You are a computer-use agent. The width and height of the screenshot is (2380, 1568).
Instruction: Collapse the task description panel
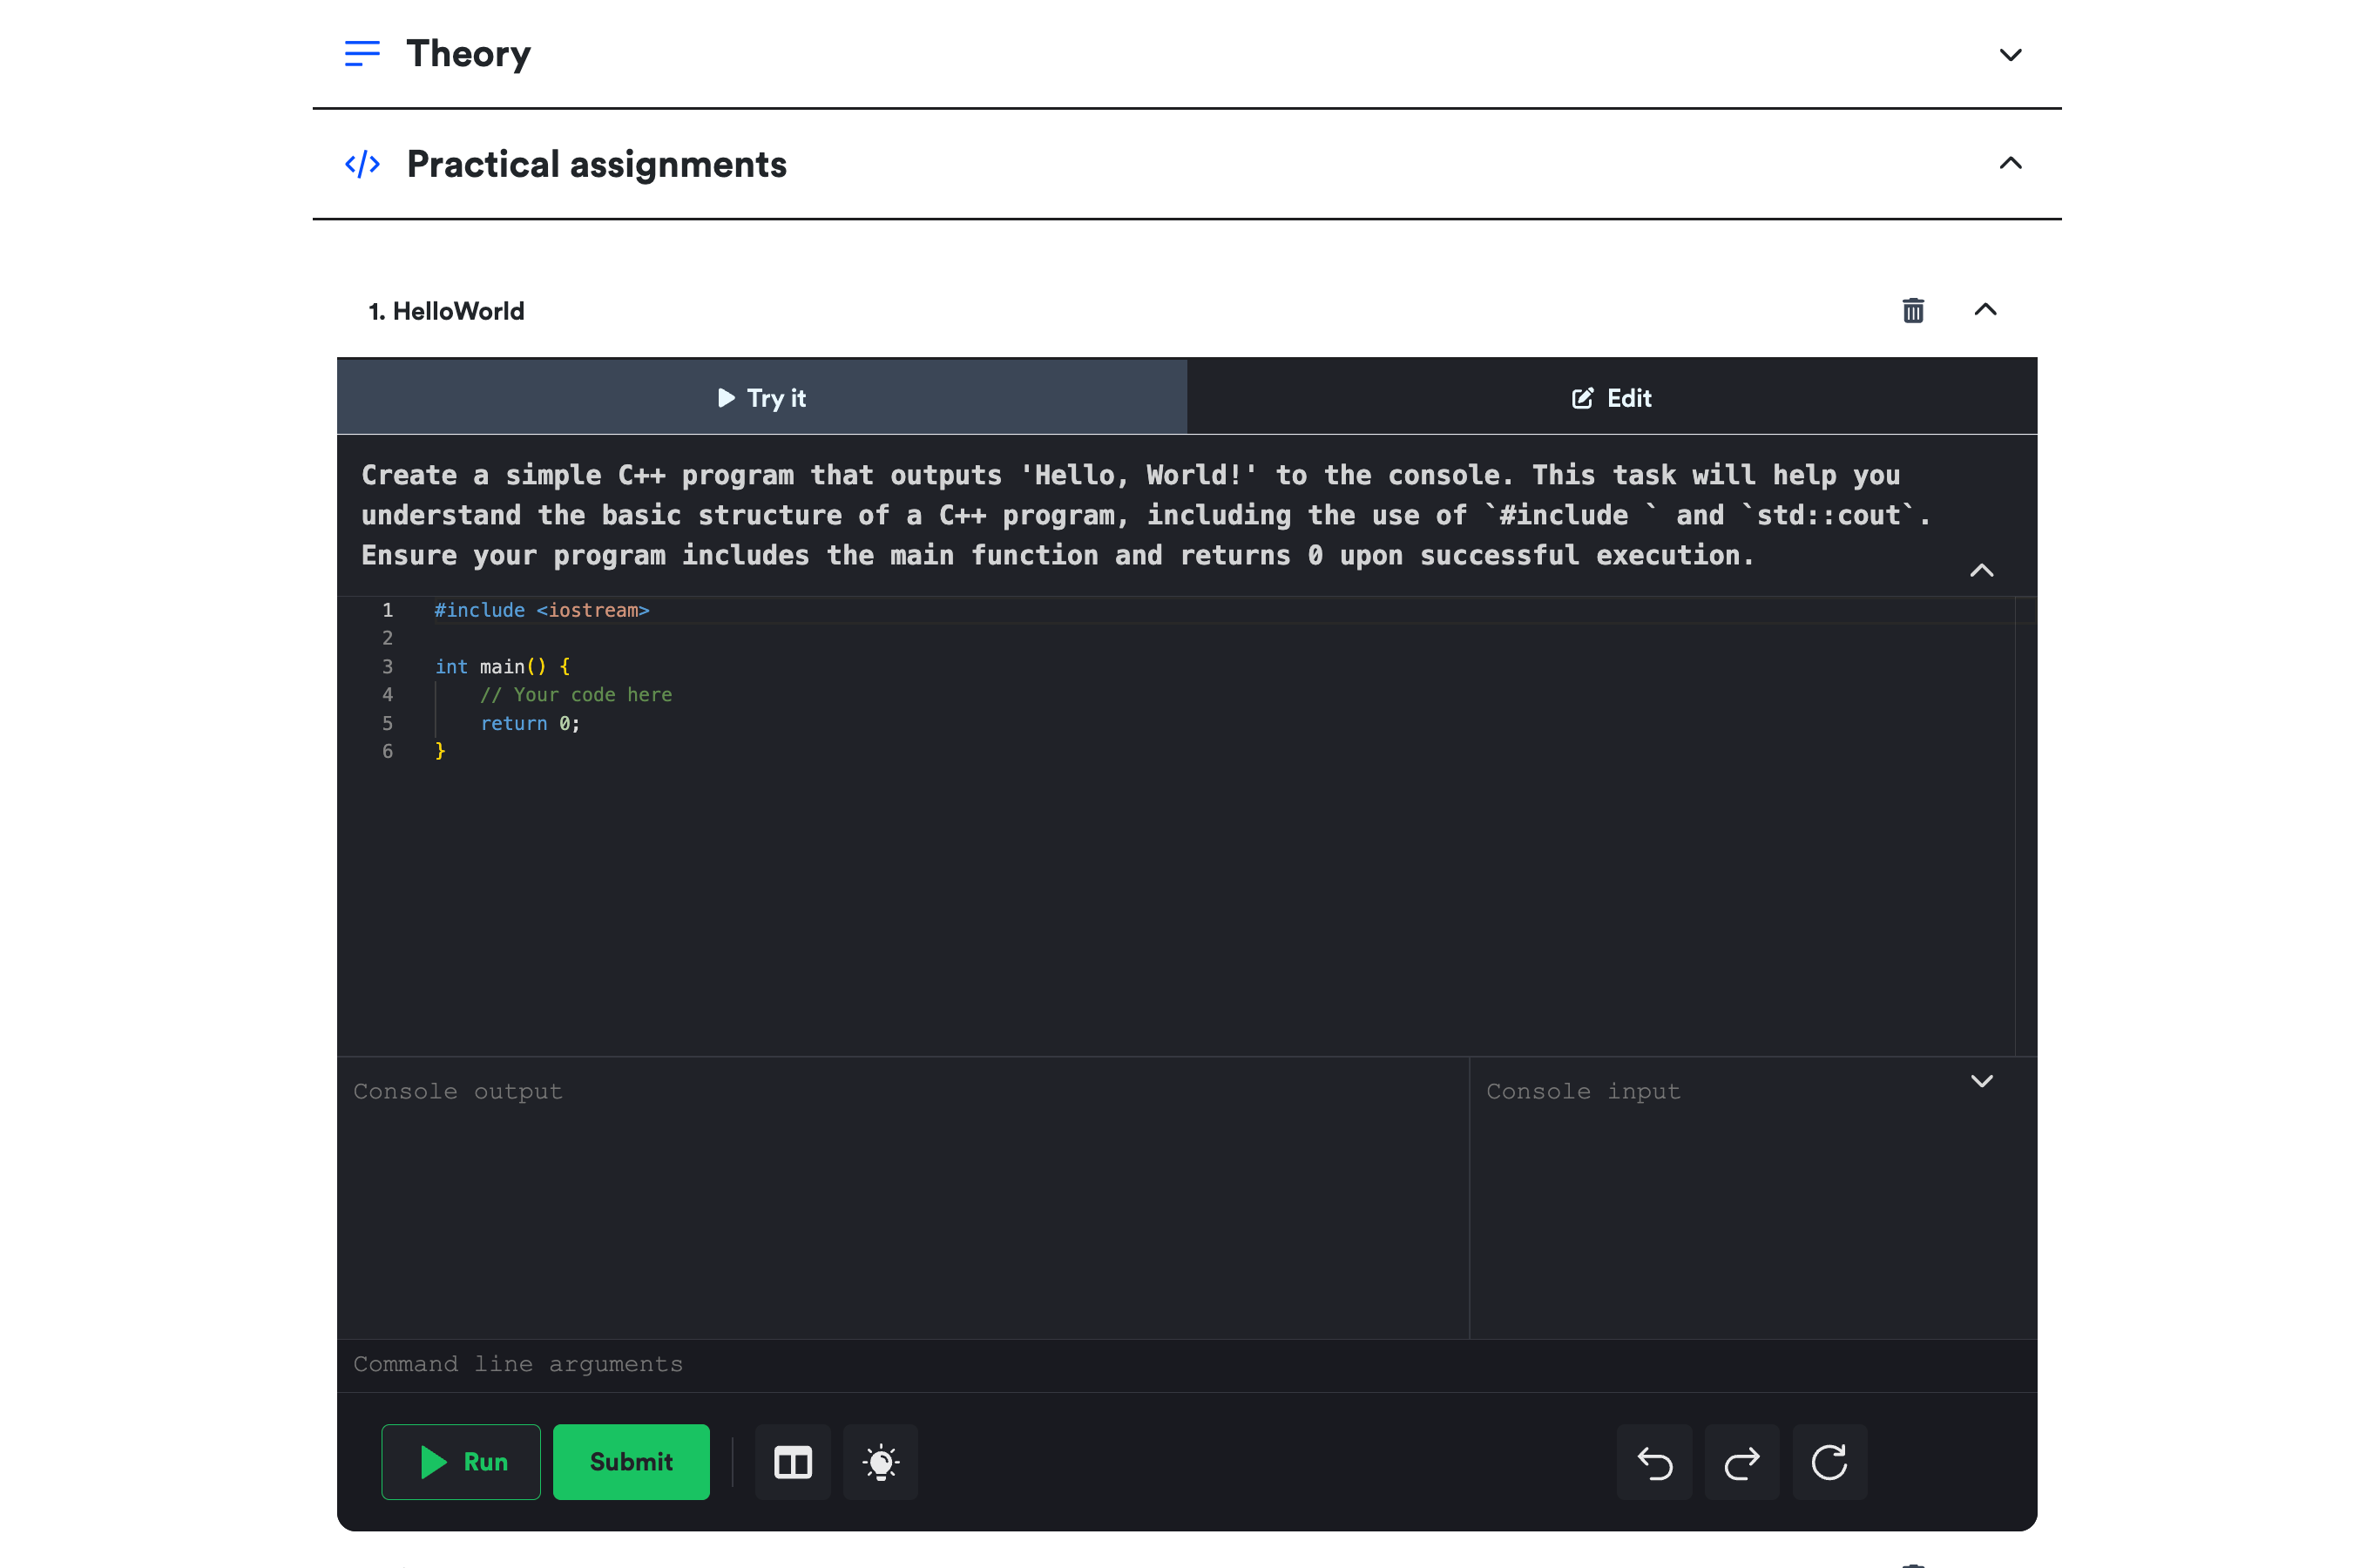pos(1981,571)
